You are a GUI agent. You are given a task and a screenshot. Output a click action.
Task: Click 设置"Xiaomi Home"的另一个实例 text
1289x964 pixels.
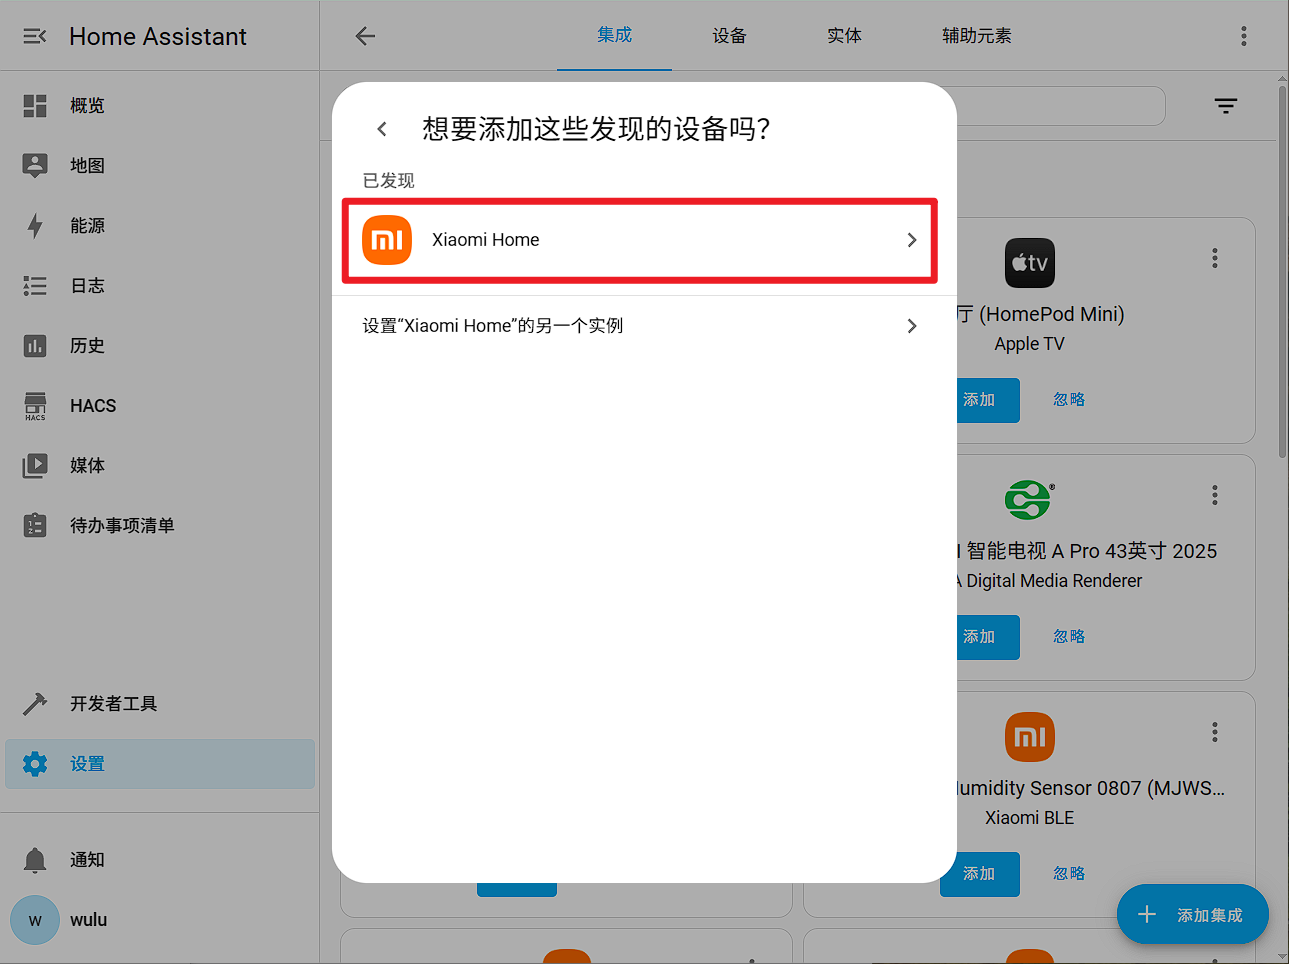click(x=493, y=326)
